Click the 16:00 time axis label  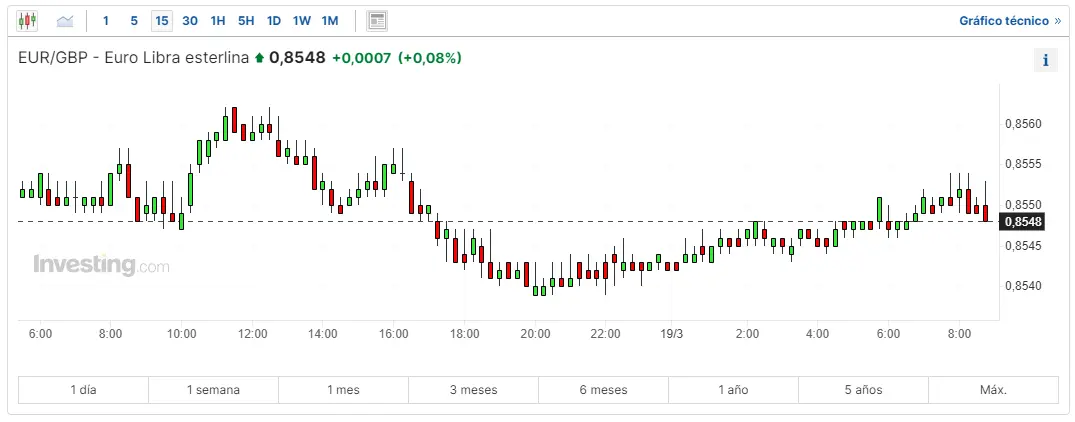click(x=394, y=334)
